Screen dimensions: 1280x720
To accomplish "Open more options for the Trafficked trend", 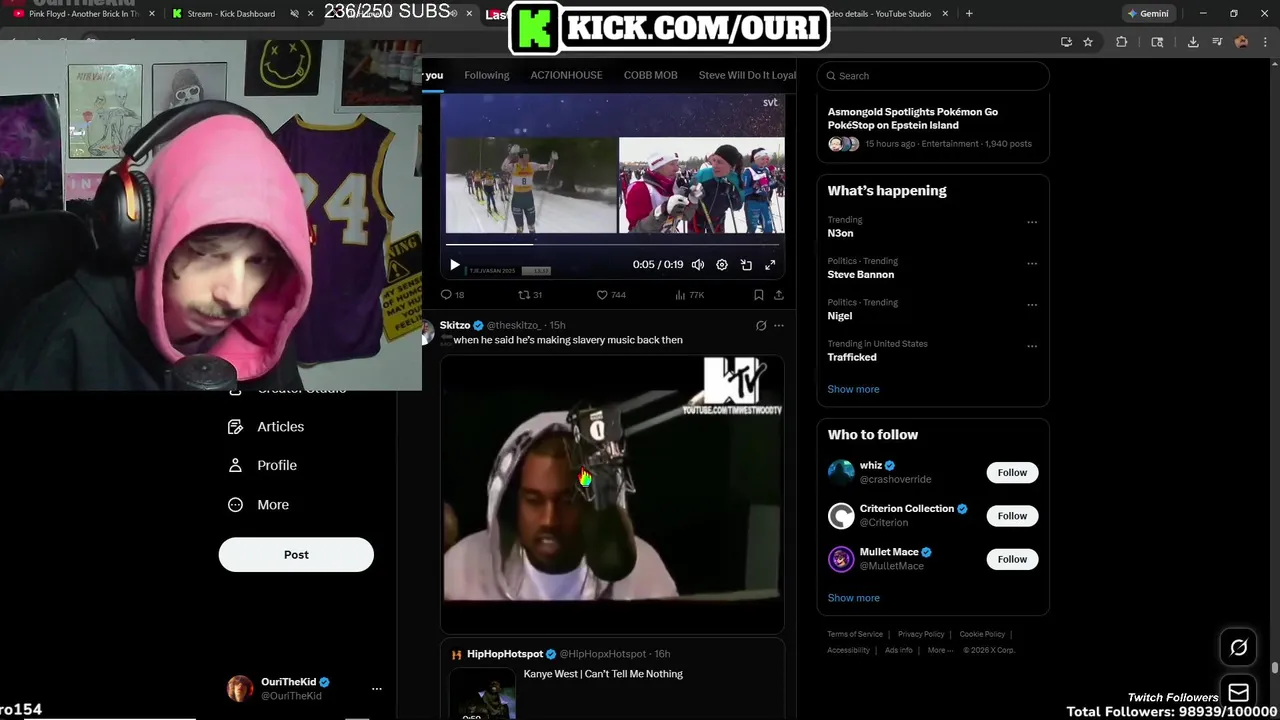I will (x=1032, y=346).
